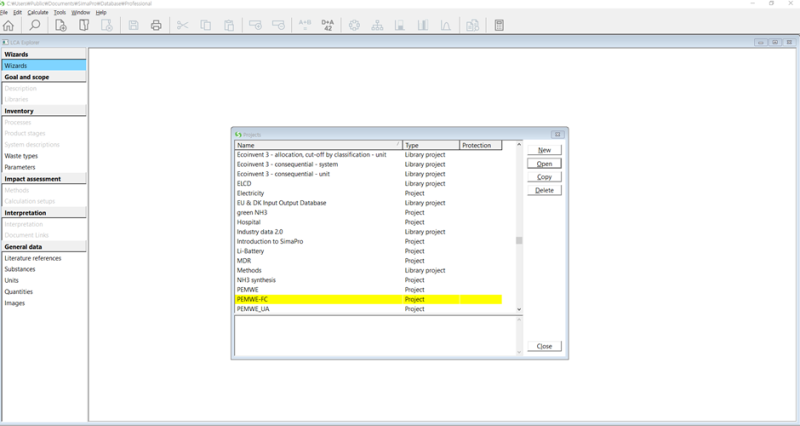The image size is (800, 426).
Task: Select the PEMWE_UA project row
Action: [368, 309]
